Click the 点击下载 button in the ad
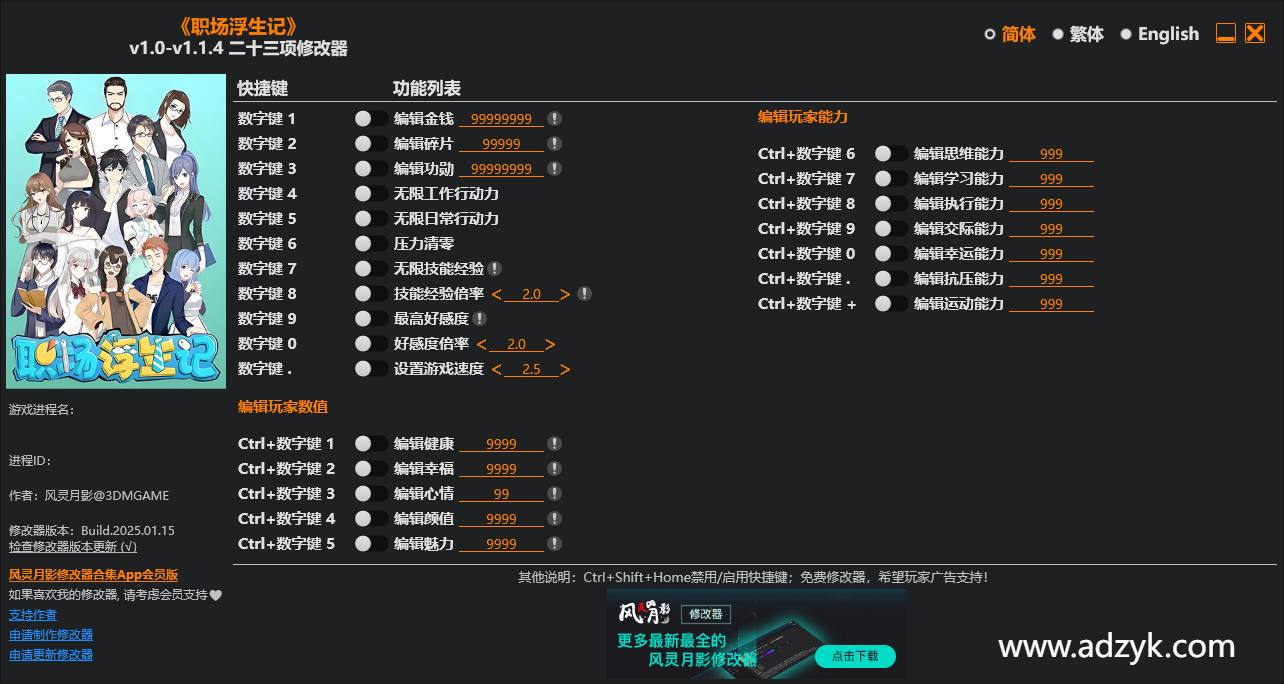Viewport: 1284px width, 684px height. pyautogui.click(x=855, y=657)
